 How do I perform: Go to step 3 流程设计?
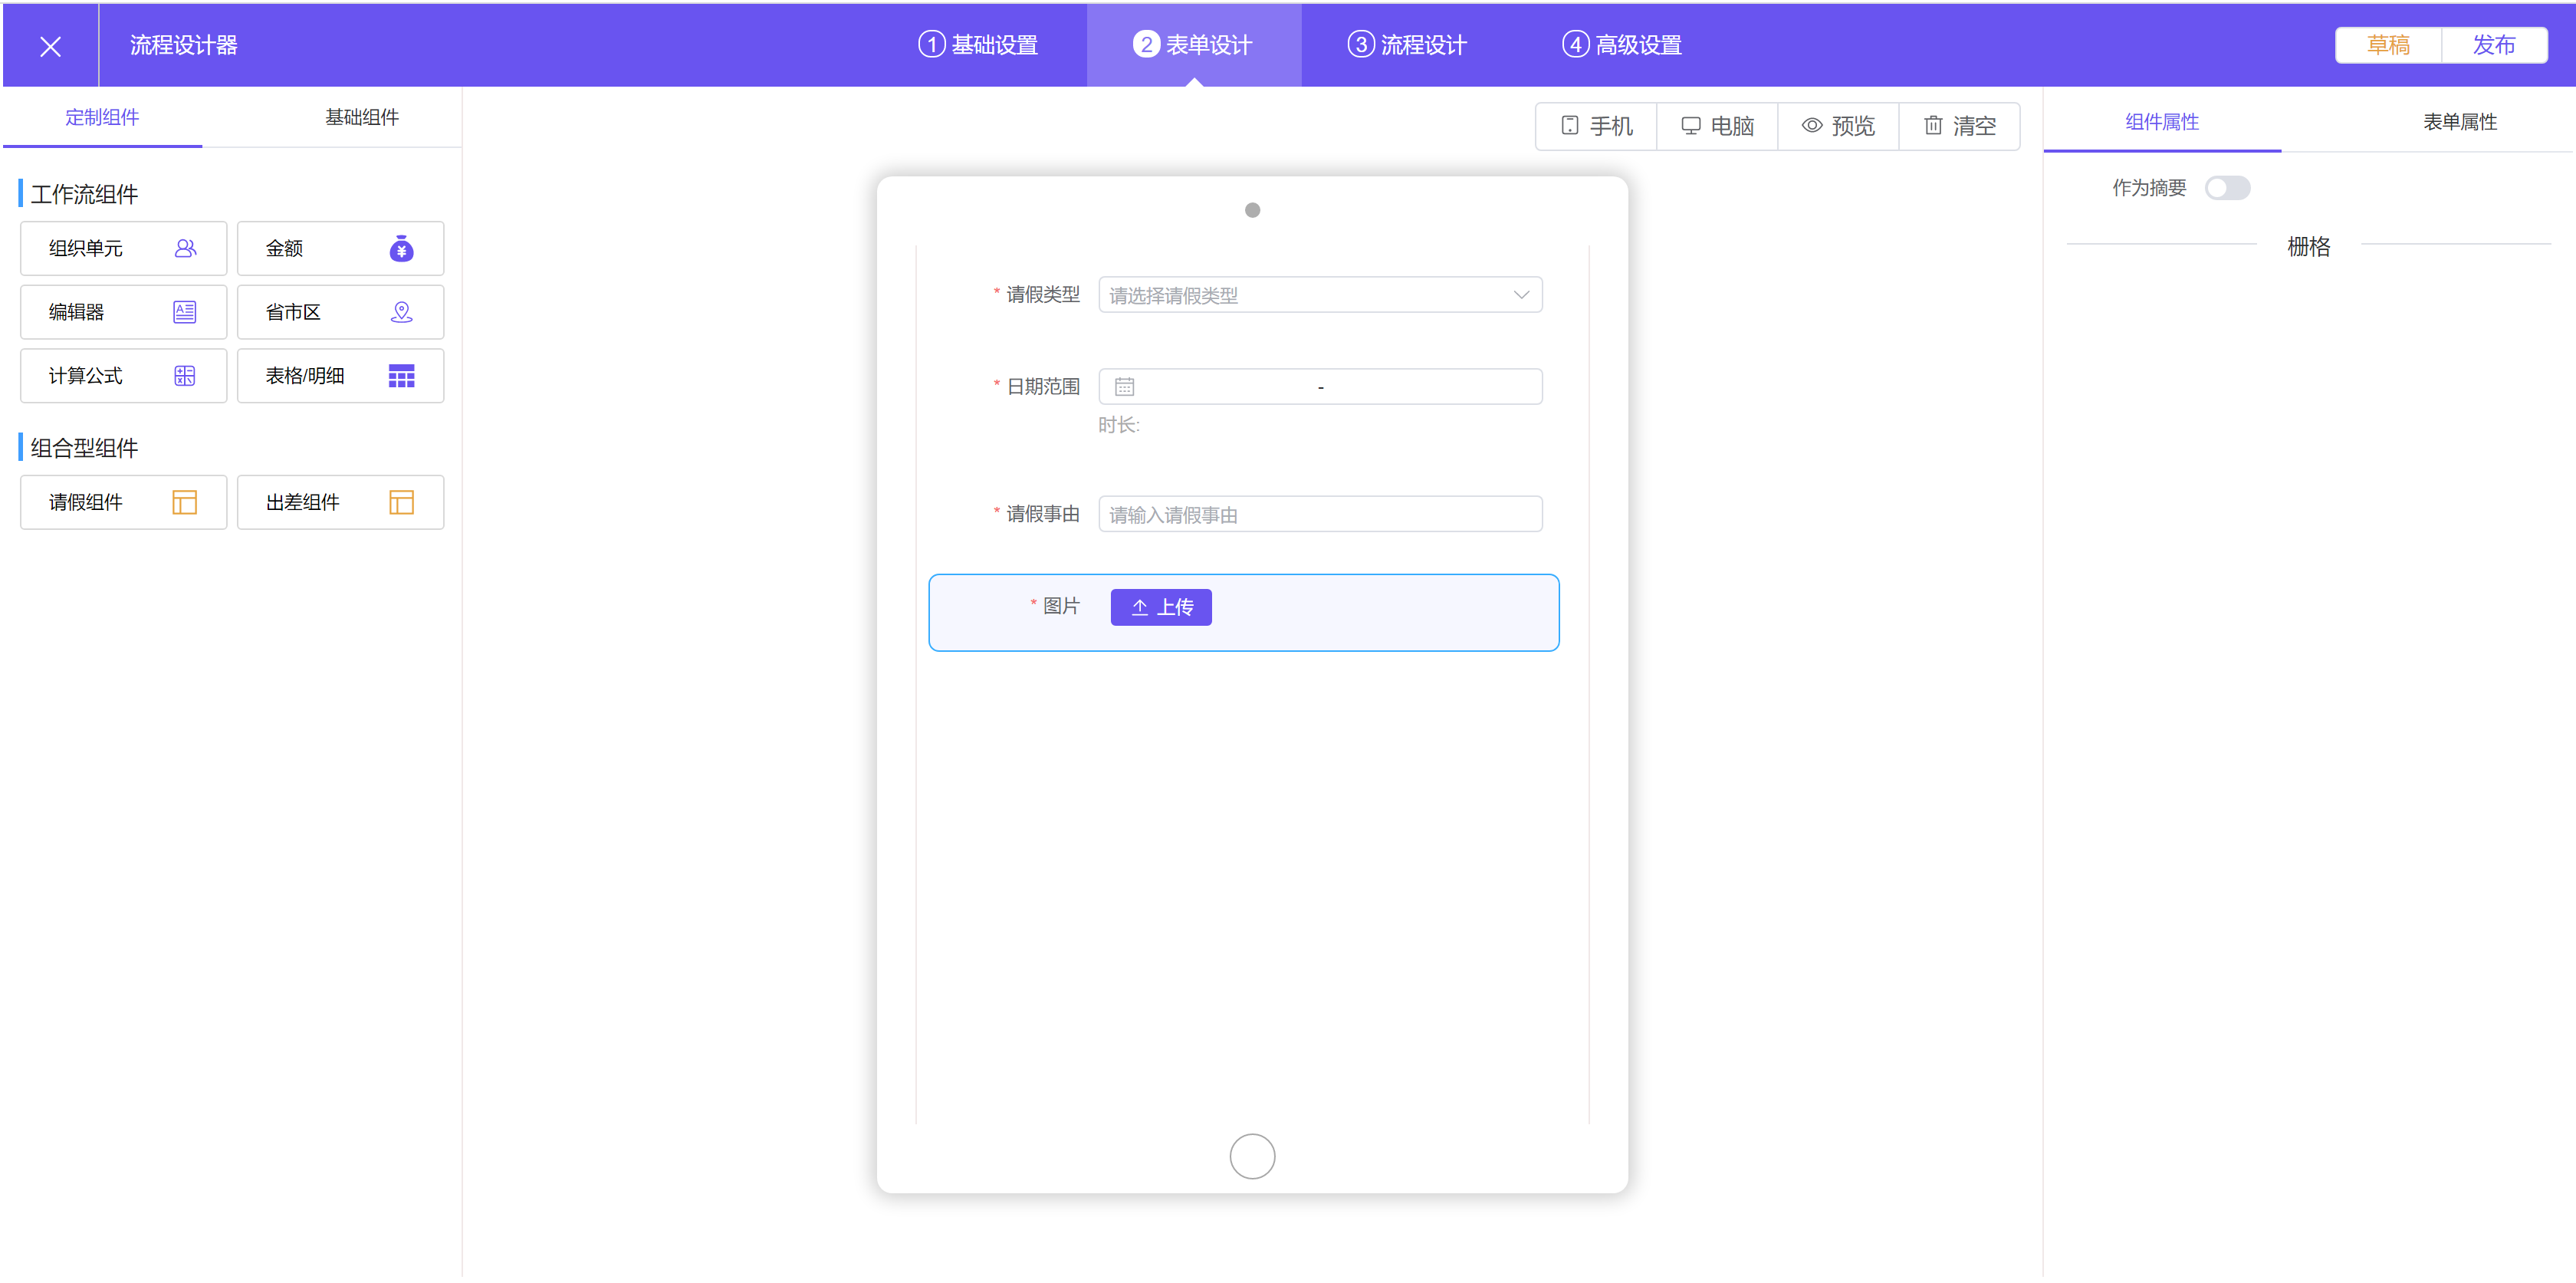pos(1408,45)
